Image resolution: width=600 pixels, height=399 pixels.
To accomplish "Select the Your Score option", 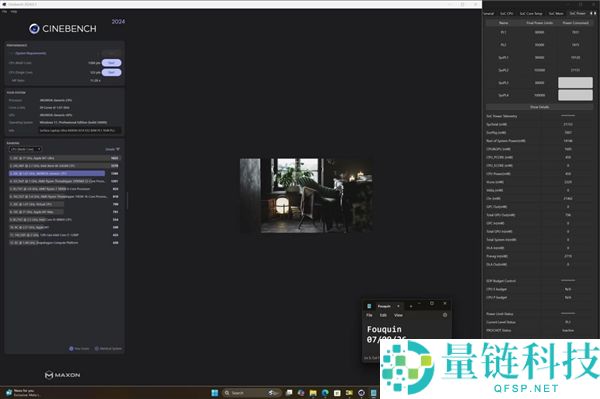I will tap(79, 349).
